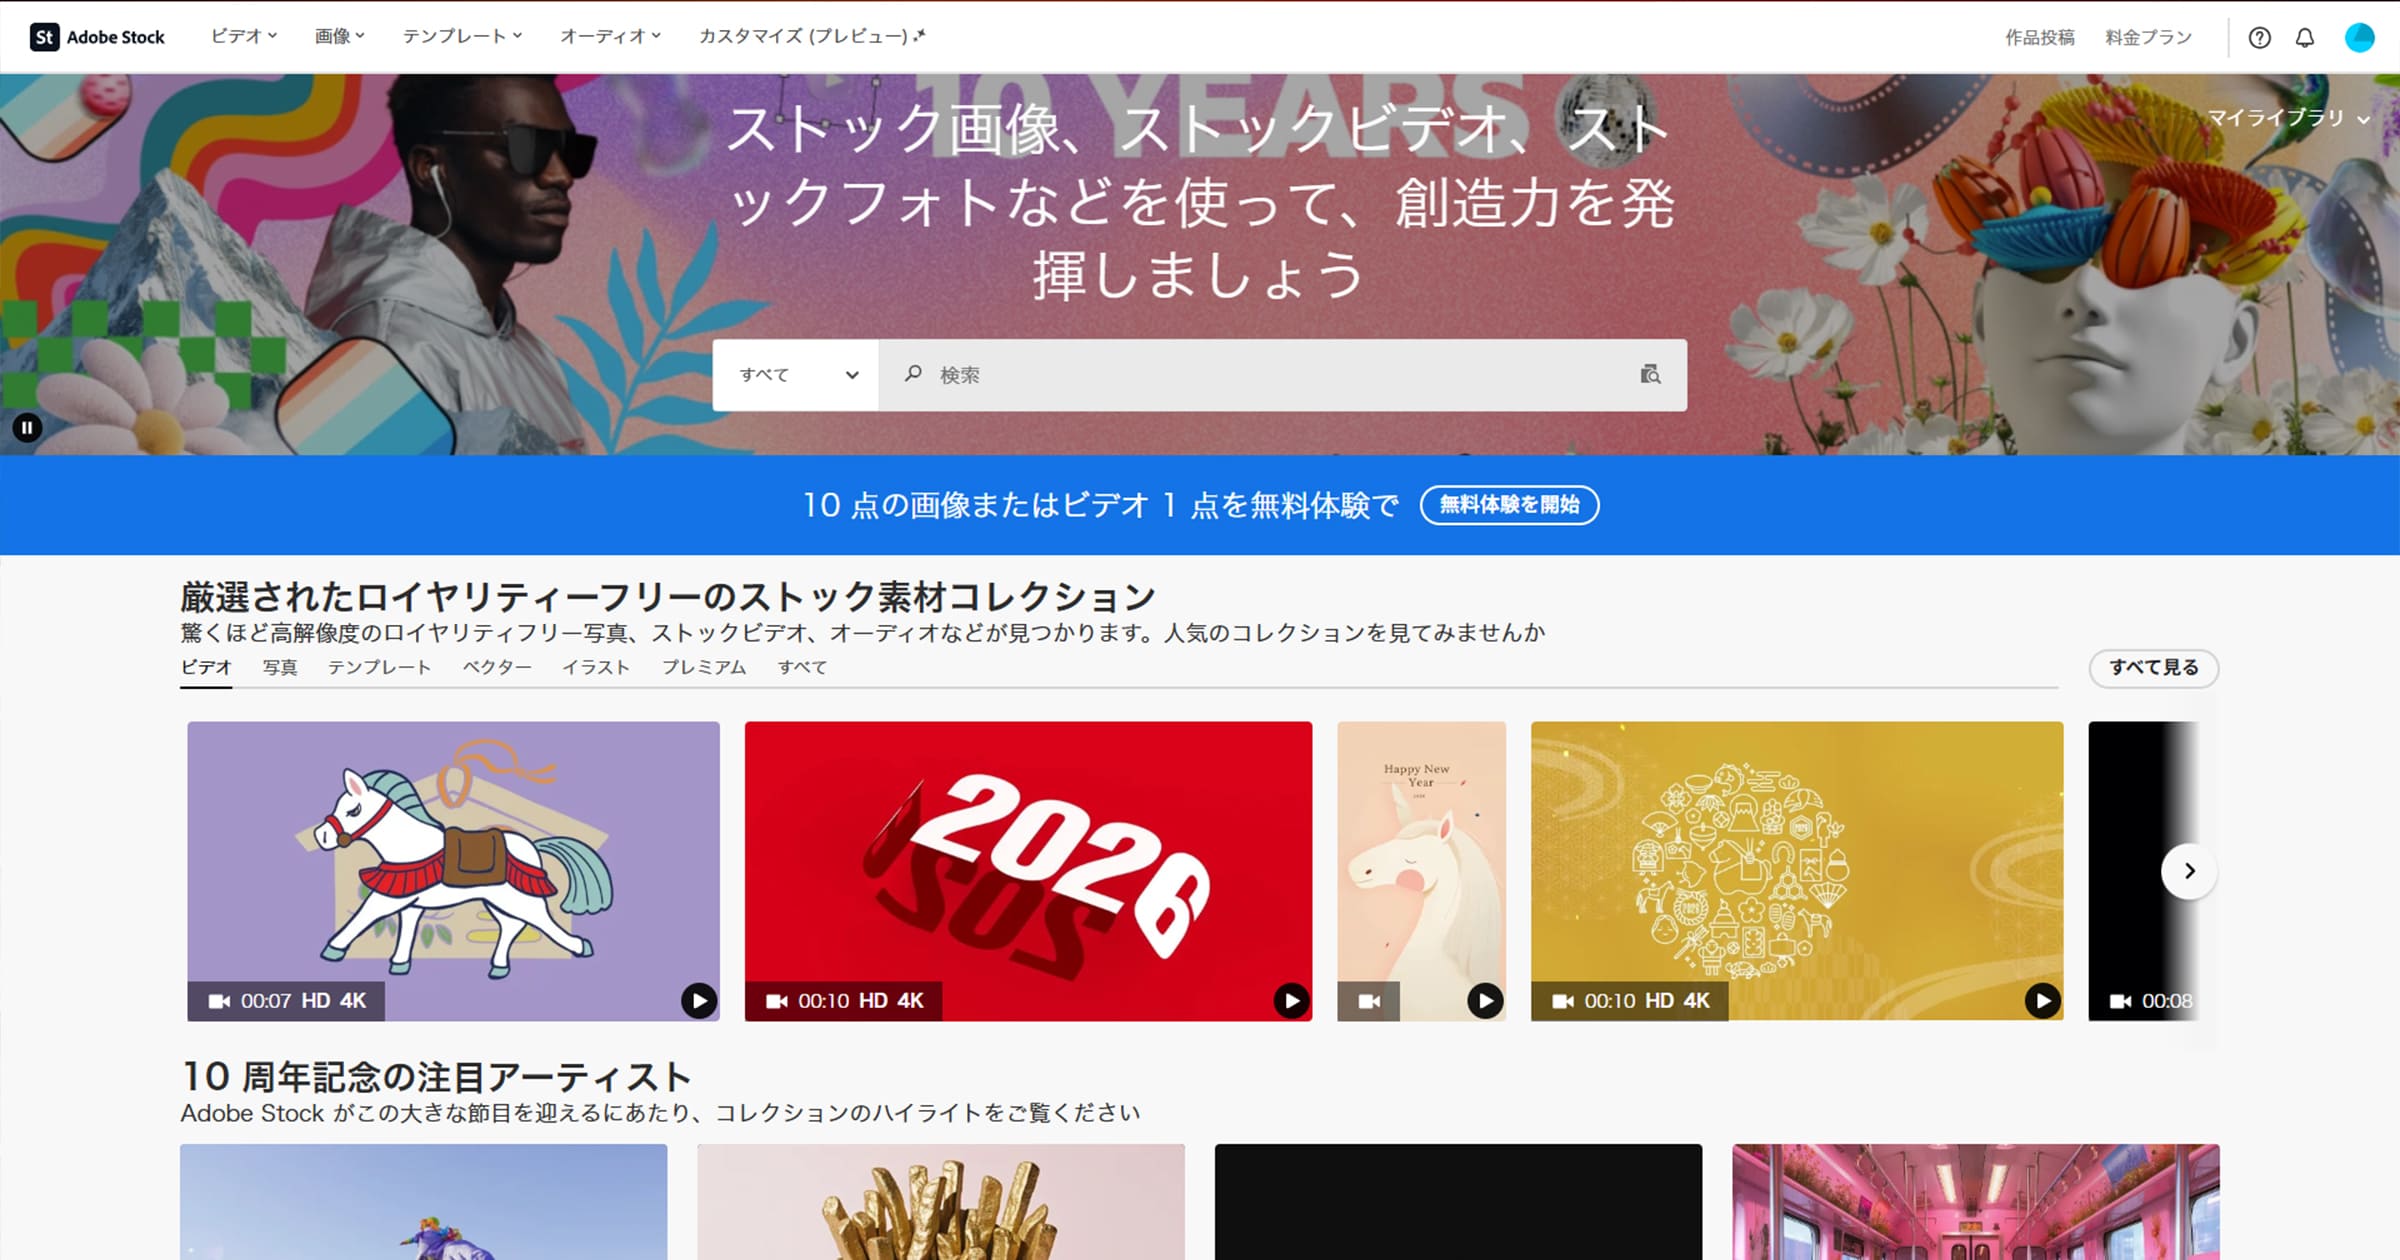Viewport: 2400px width, 1260px height.
Task: Open the help question mark icon
Action: pyautogui.click(x=2259, y=38)
